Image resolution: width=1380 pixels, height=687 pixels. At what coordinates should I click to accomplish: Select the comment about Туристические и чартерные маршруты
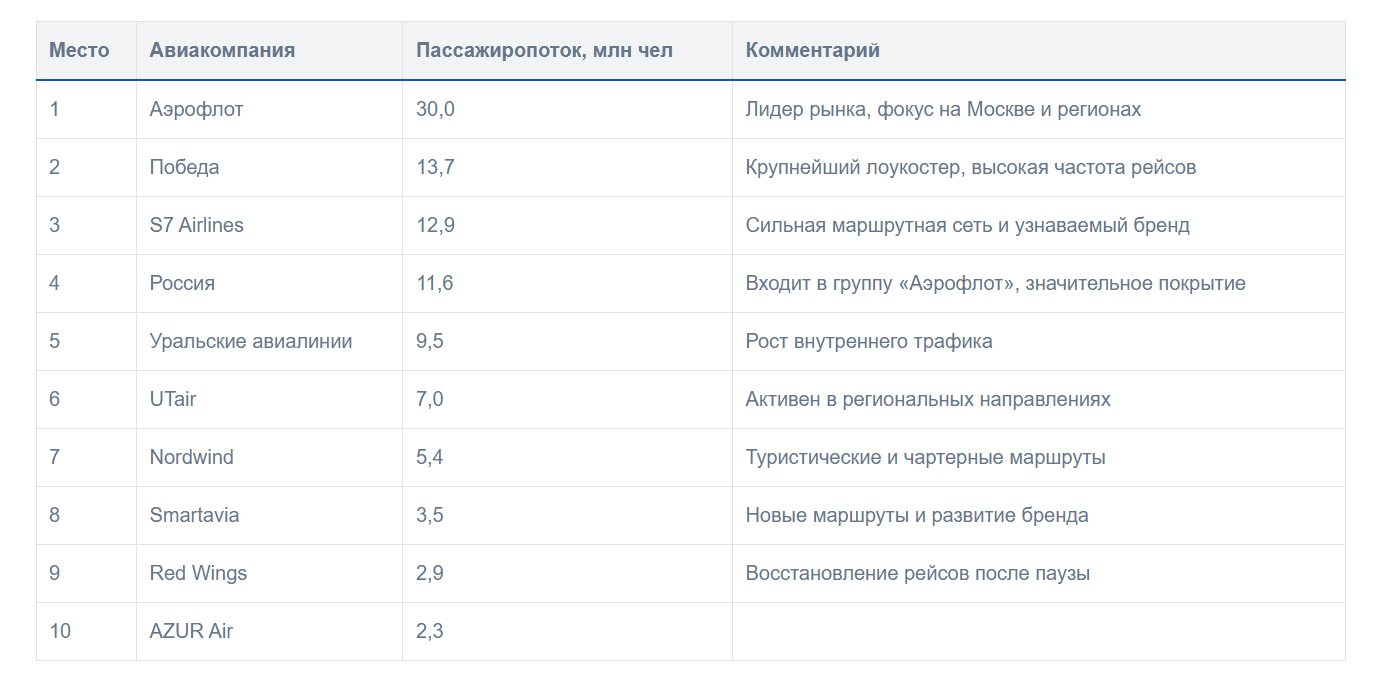[925, 457]
